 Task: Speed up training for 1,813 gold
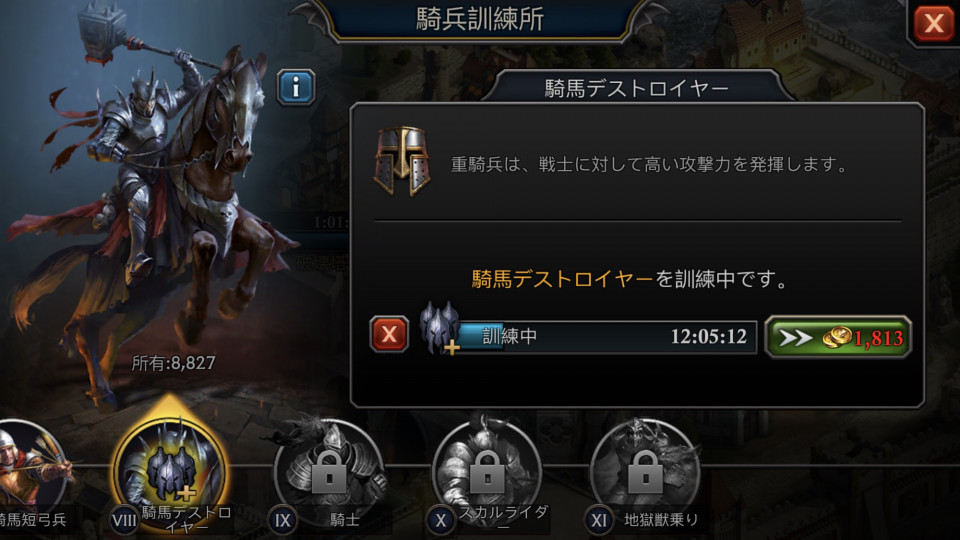coord(838,337)
